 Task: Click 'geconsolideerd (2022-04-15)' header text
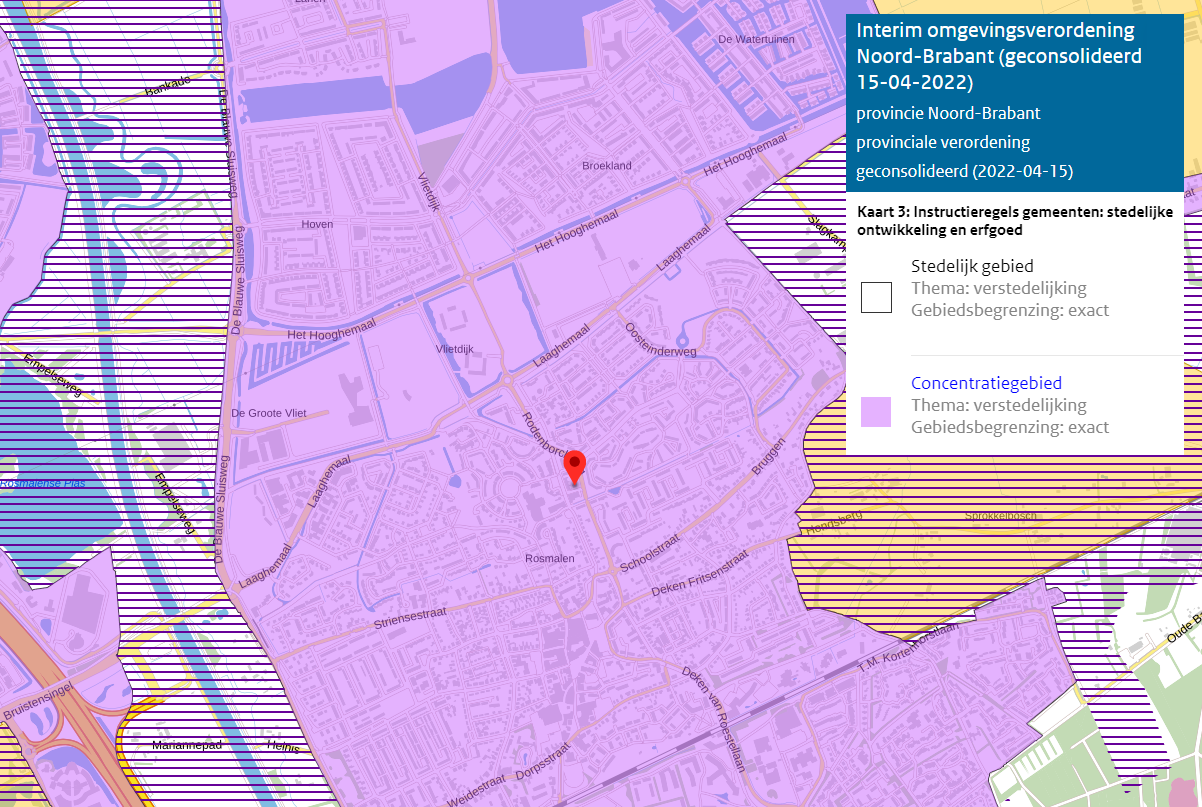click(965, 171)
